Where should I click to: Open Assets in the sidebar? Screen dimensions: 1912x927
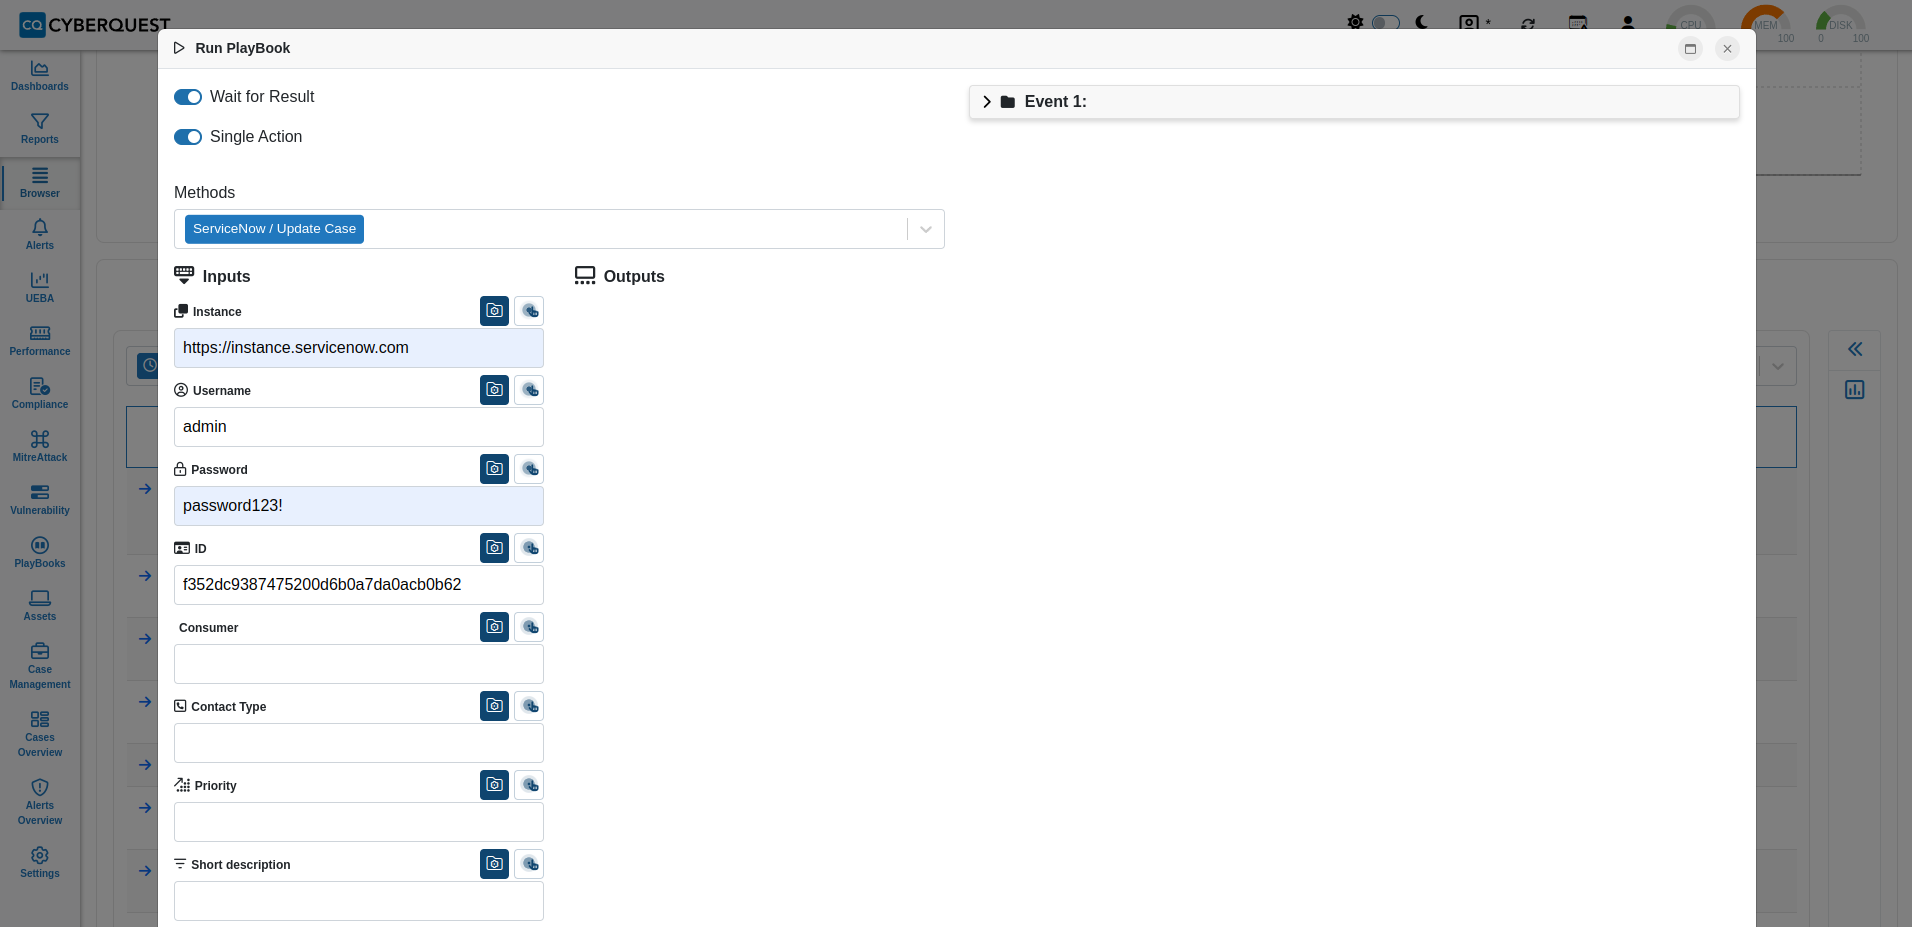(x=40, y=606)
